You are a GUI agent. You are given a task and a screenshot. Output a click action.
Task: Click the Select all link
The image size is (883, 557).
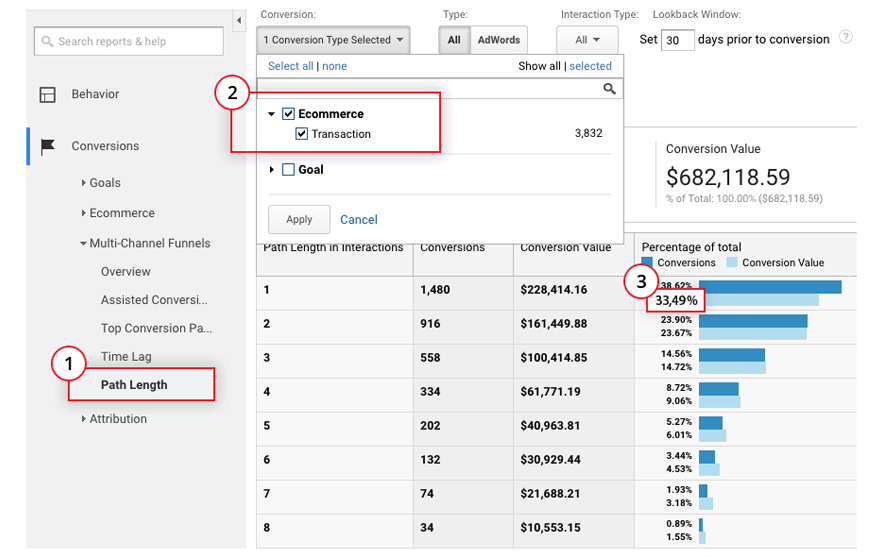291,66
